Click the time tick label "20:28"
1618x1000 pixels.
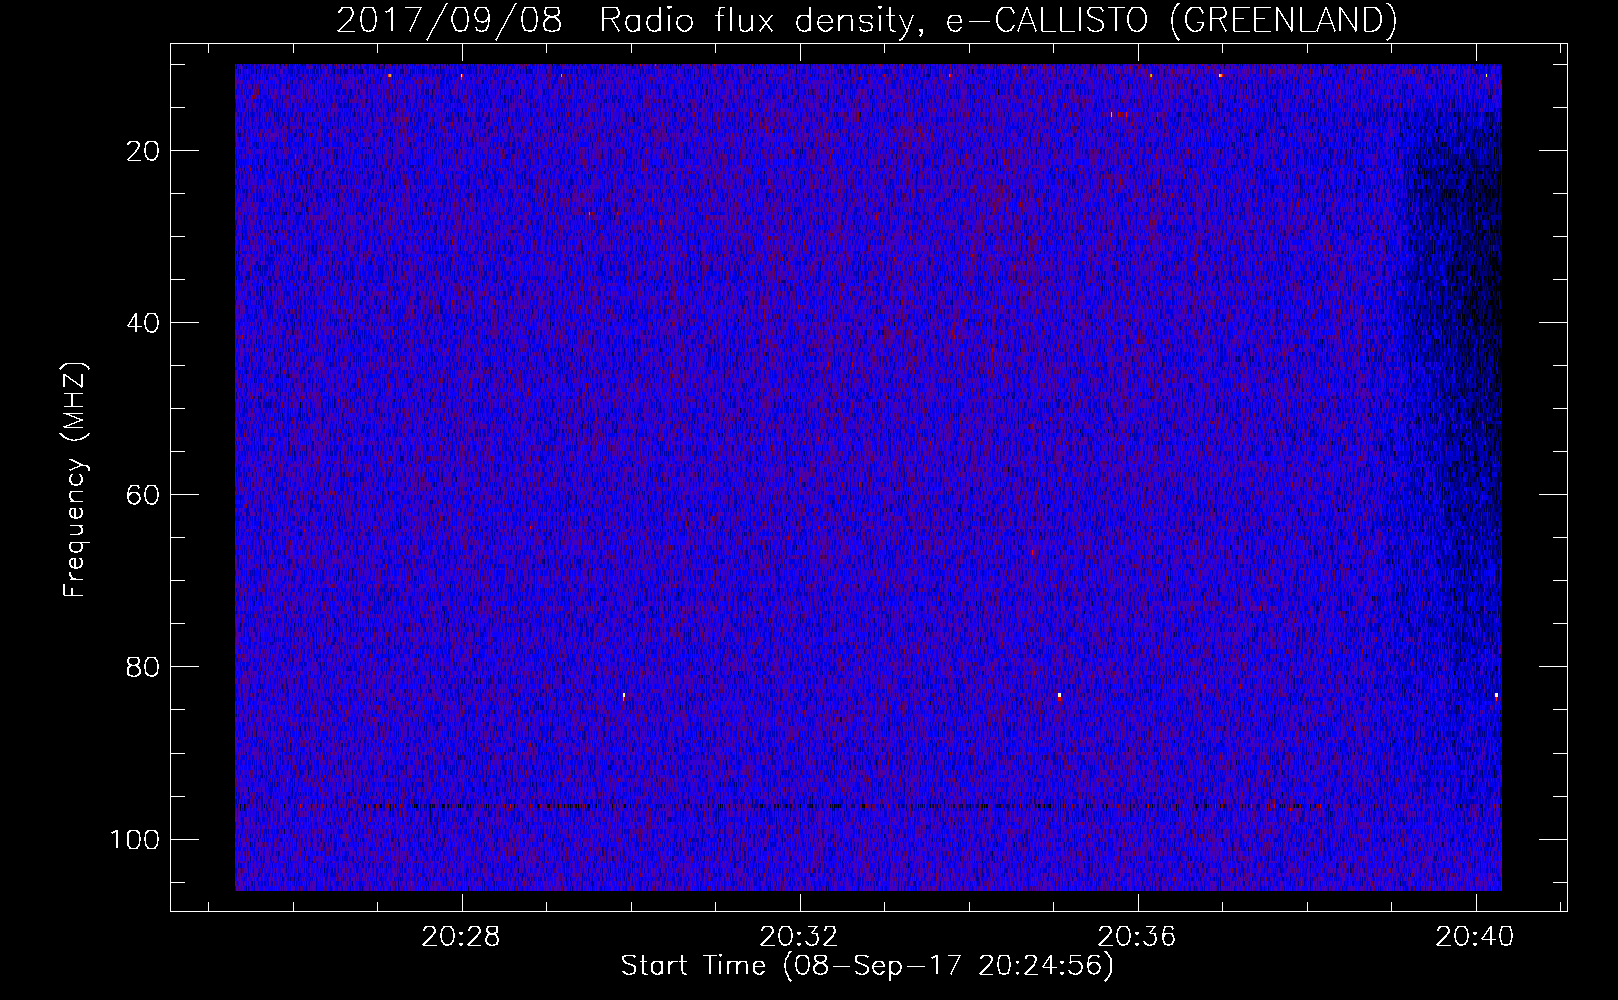tap(461, 937)
